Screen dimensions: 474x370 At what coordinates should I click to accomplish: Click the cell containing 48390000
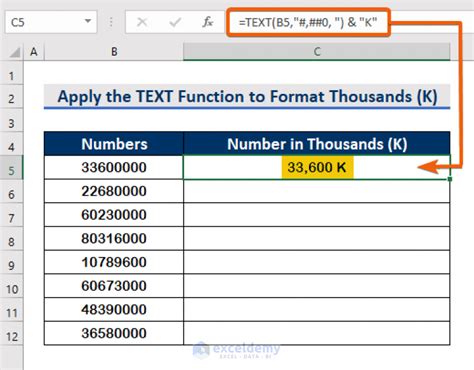pos(114,309)
